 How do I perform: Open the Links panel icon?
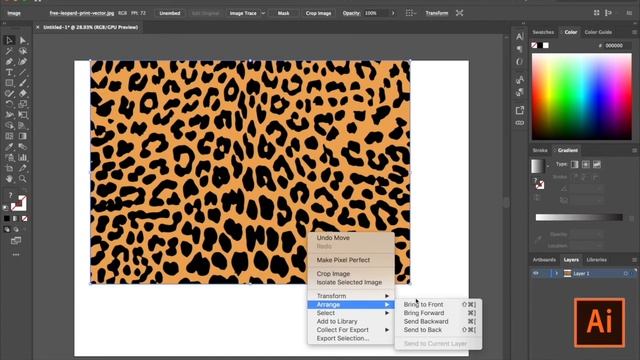click(520, 123)
